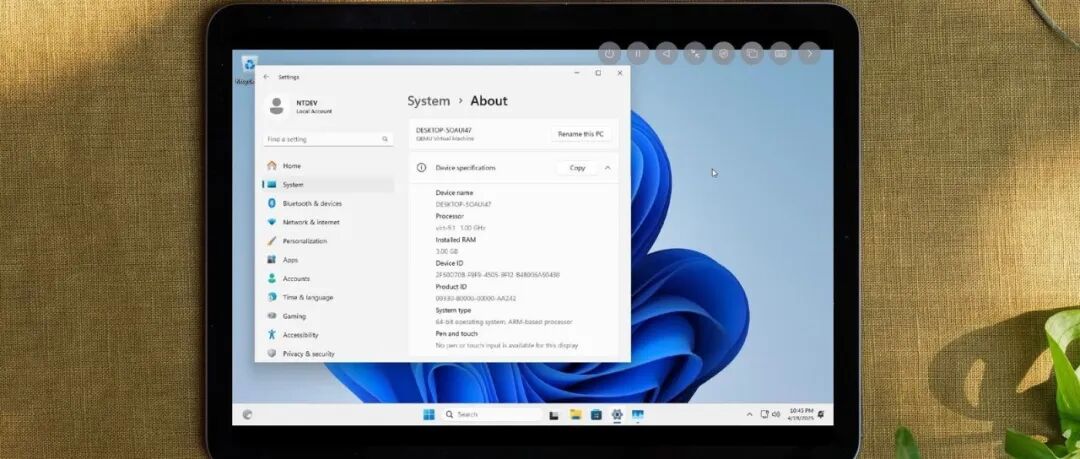Collapse the UTM toolbar with the right chevron
The width and height of the screenshot is (1080, 459).
pyautogui.click(x=809, y=53)
